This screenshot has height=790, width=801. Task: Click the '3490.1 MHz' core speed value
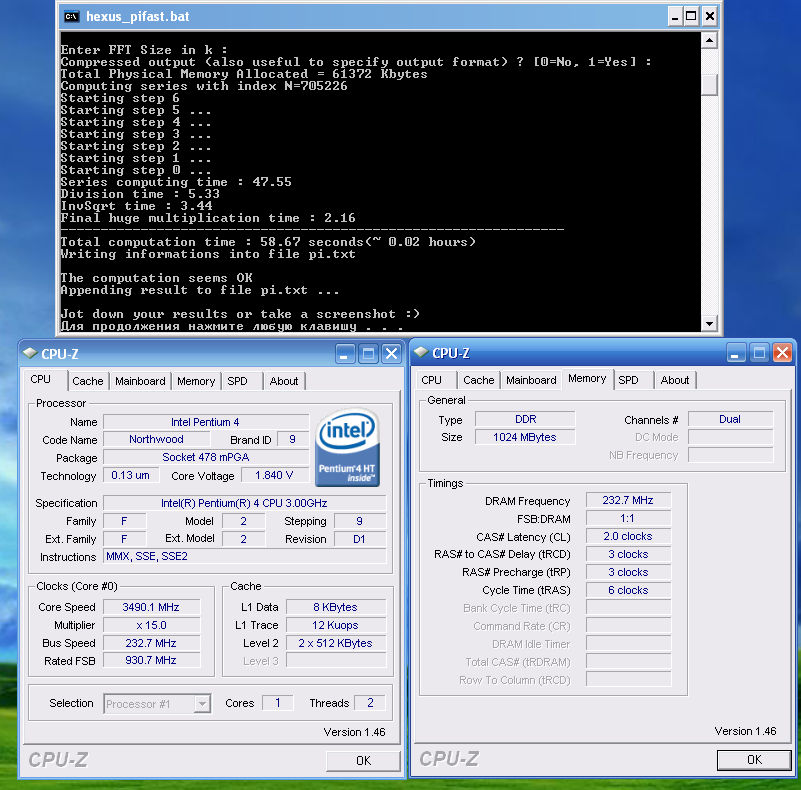(x=151, y=607)
